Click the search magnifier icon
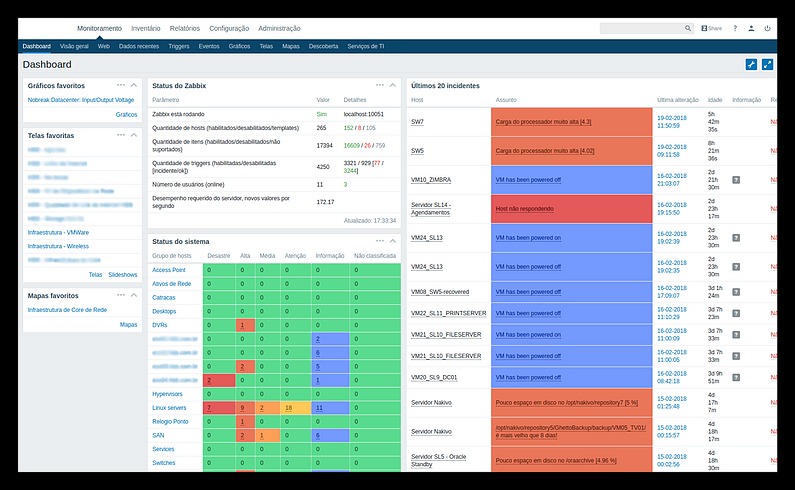 [x=687, y=29]
